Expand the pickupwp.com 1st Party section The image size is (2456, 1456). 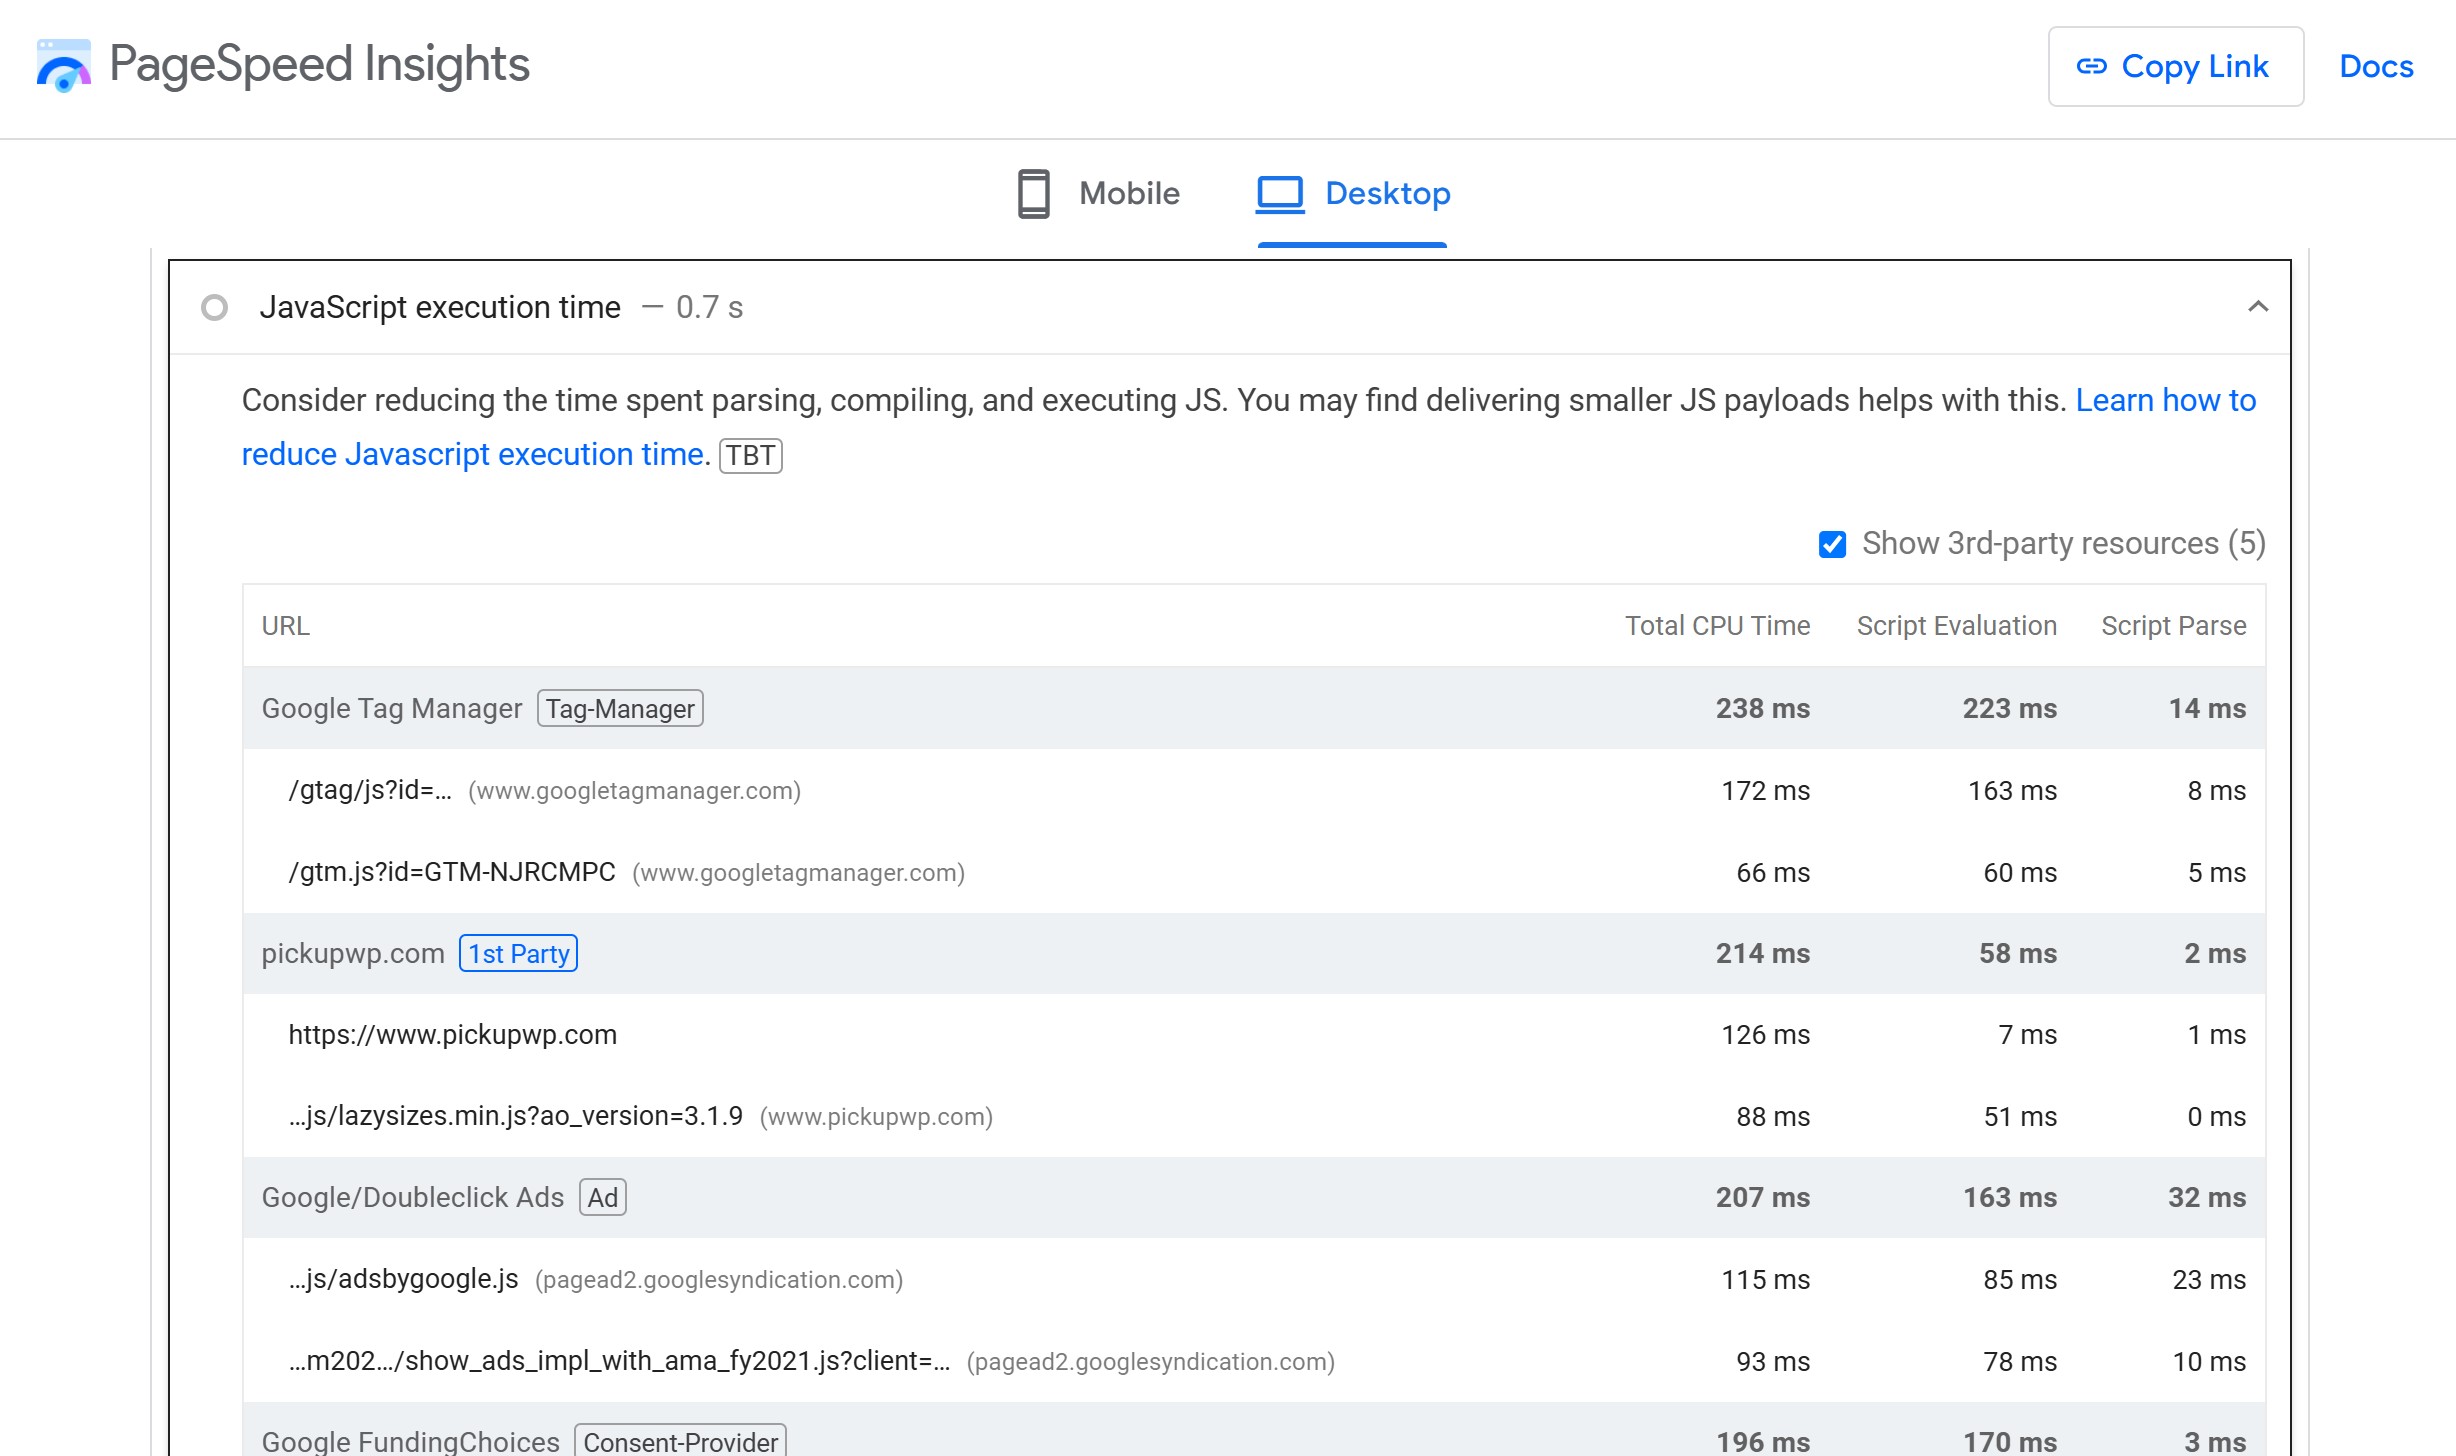coord(352,952)
